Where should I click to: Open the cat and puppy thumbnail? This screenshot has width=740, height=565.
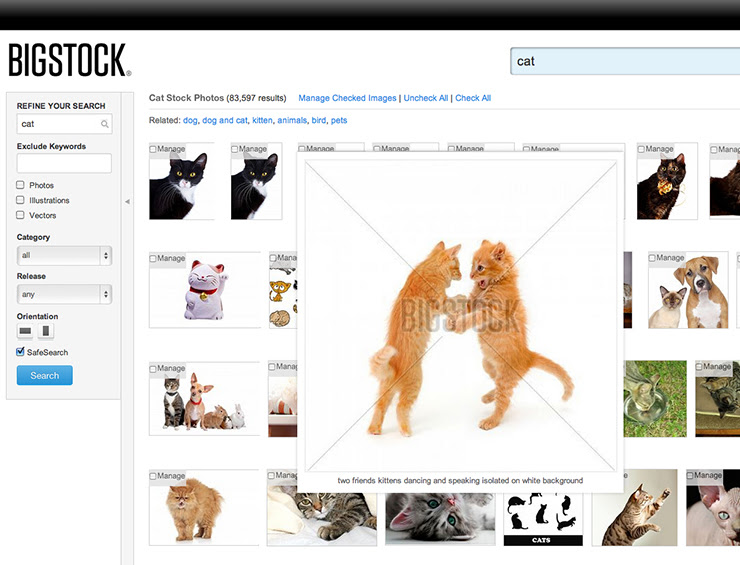688,290
